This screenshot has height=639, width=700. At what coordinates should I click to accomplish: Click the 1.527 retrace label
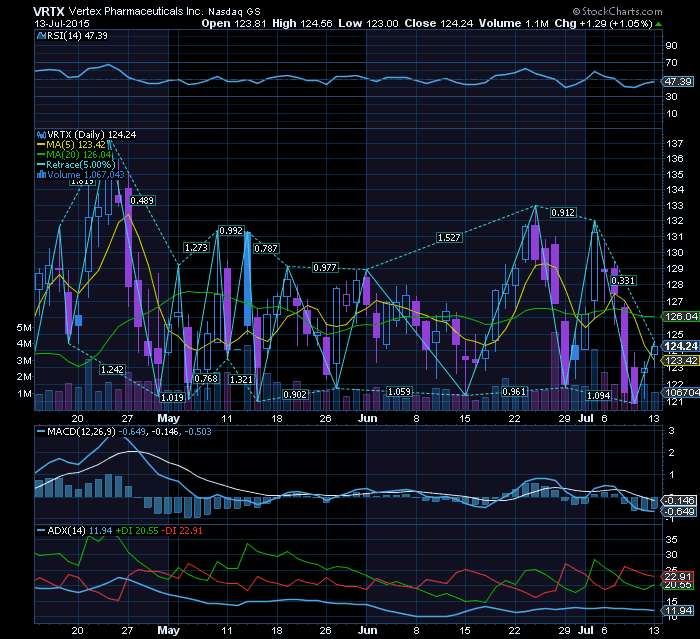click(449, 238)
